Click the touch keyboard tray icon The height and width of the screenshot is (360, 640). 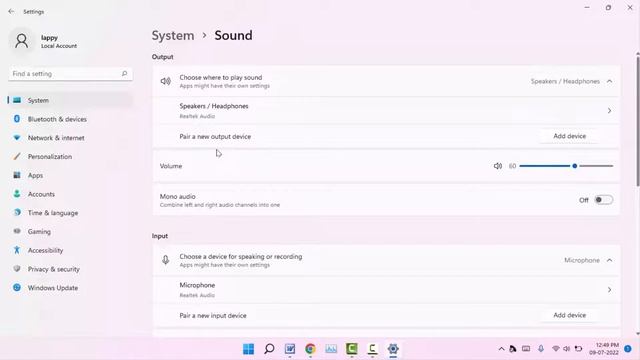click(526, 349)
